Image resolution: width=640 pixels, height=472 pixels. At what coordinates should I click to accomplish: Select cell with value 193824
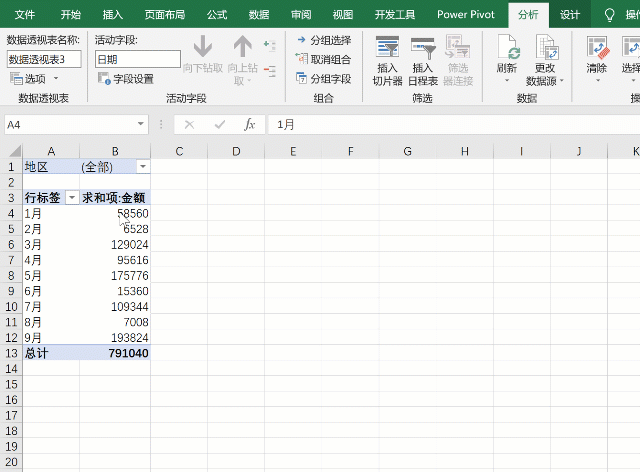tap(115, 338)
